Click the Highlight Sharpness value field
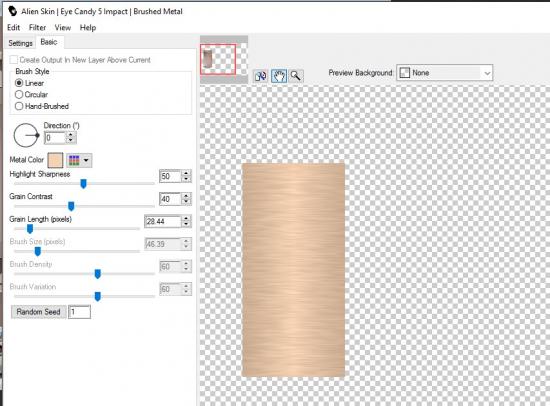This screenshot has height=406, width=550. [x=170, y=176]
